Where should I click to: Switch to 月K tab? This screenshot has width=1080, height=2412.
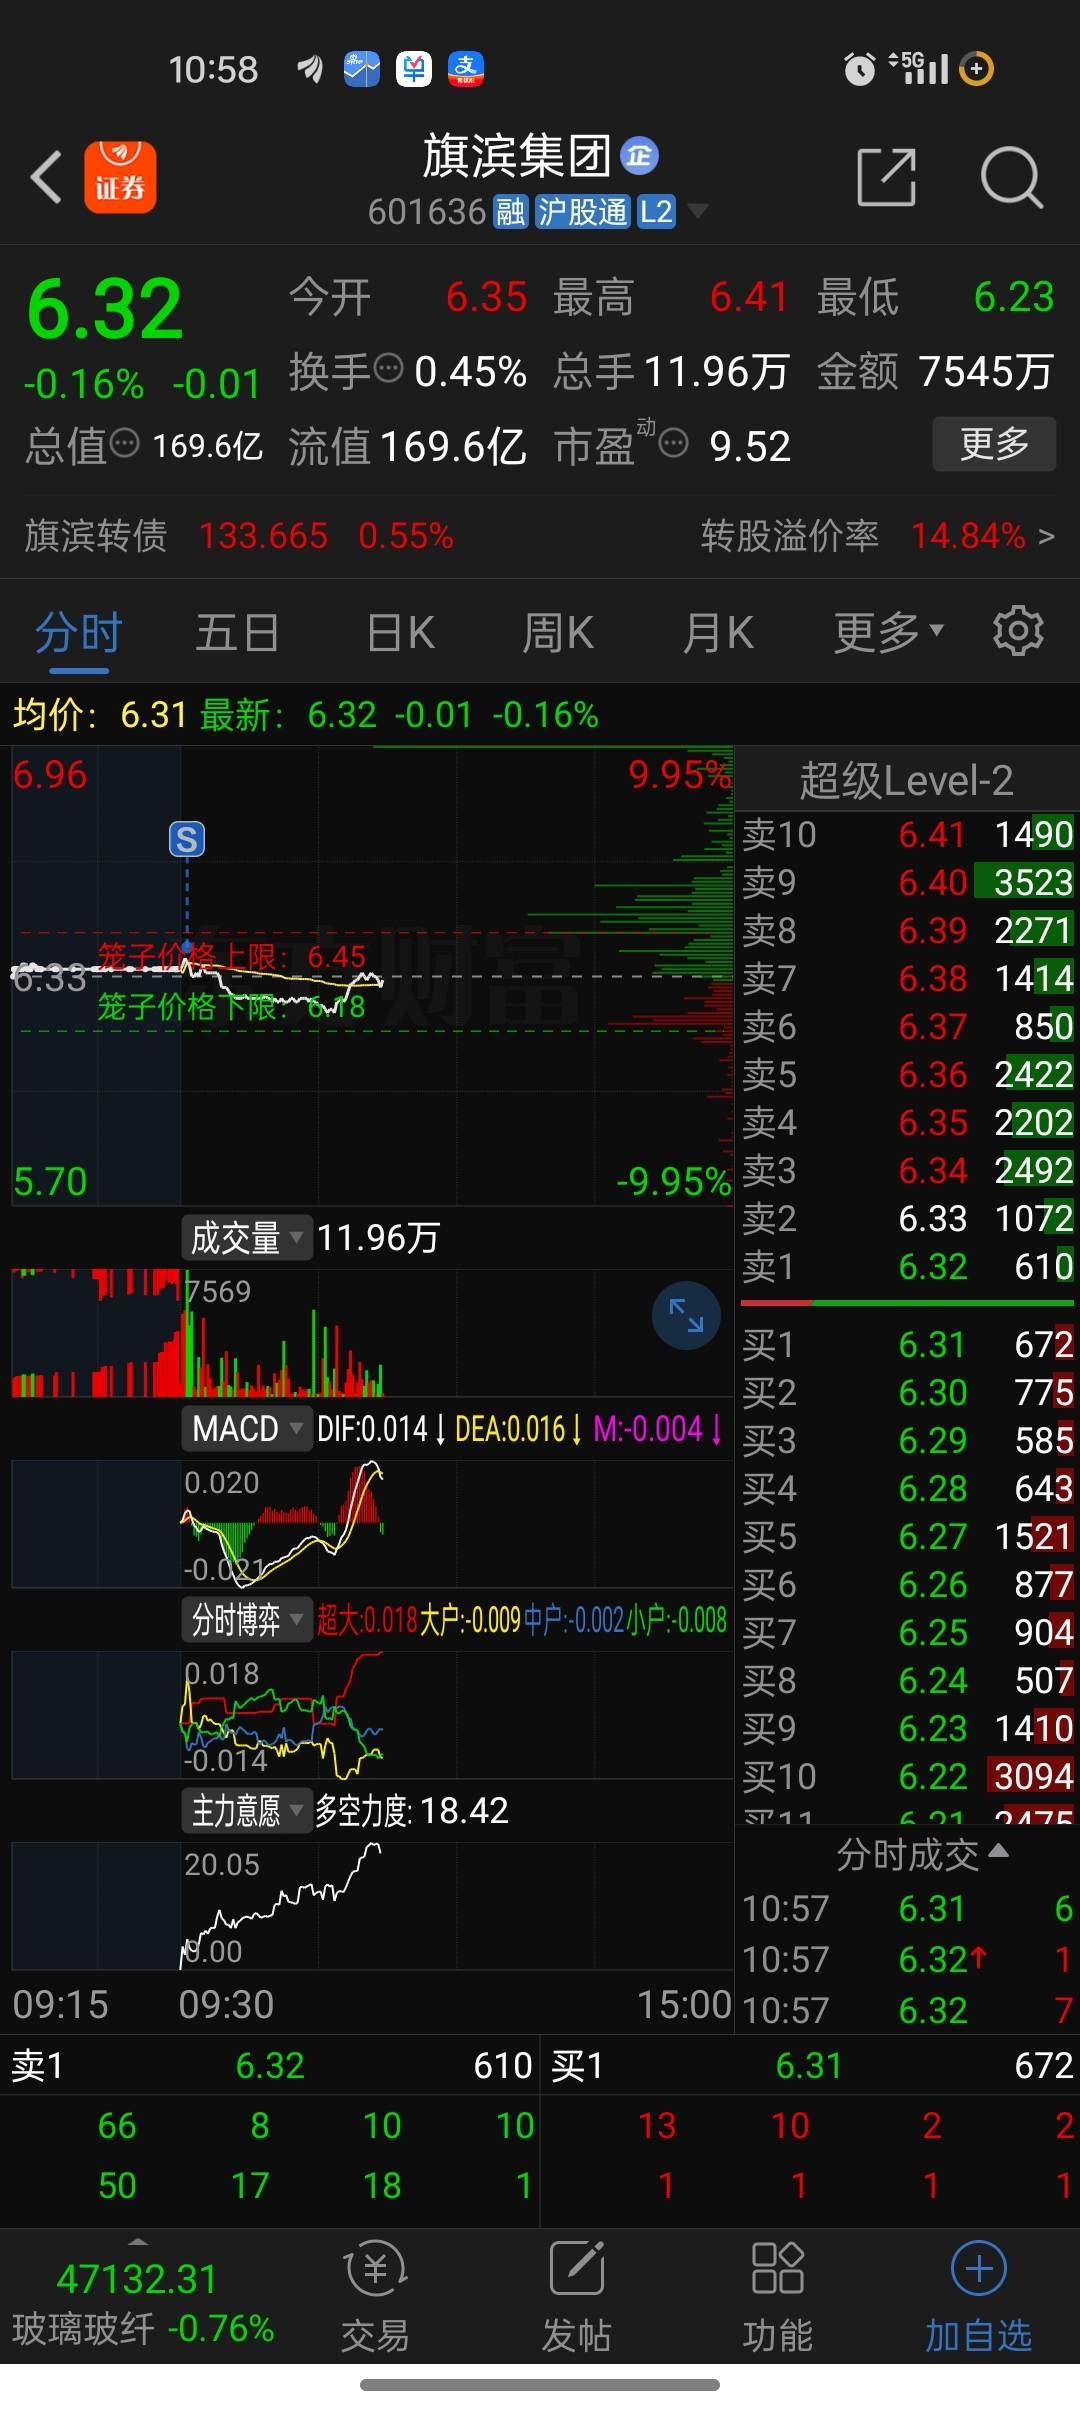coord(718,632)
